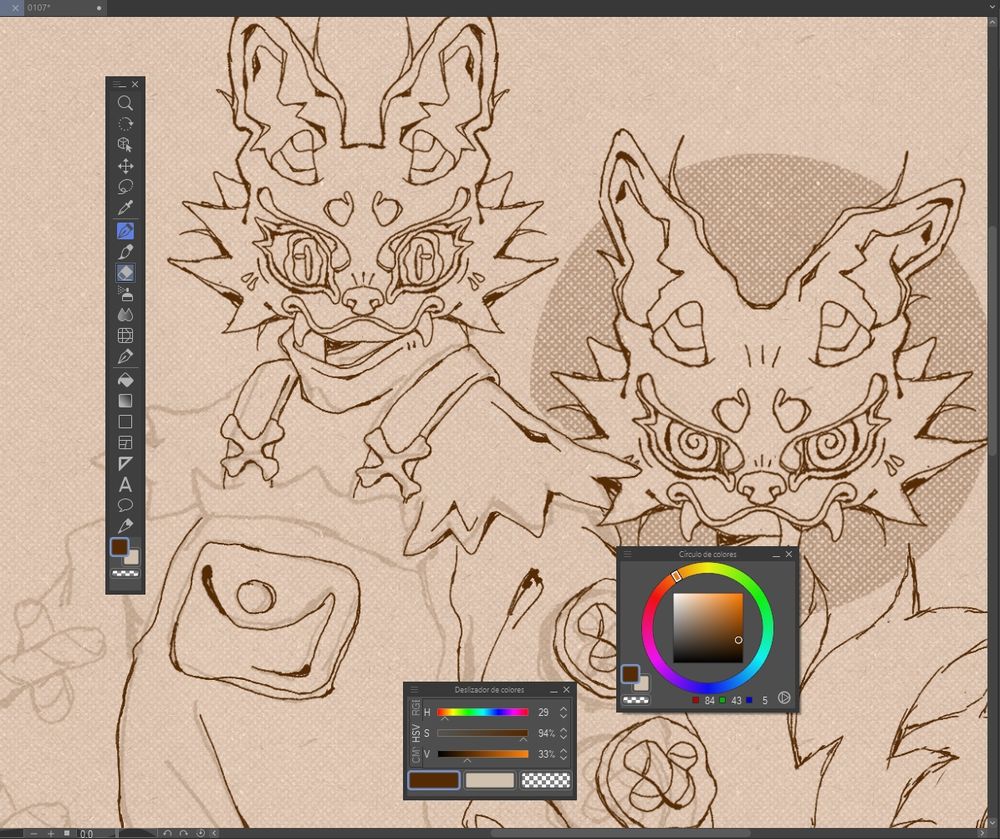This screenshot has height=839, width=1000.
Task: Increase V value with up arrow
Action: [x=564, y=750]
